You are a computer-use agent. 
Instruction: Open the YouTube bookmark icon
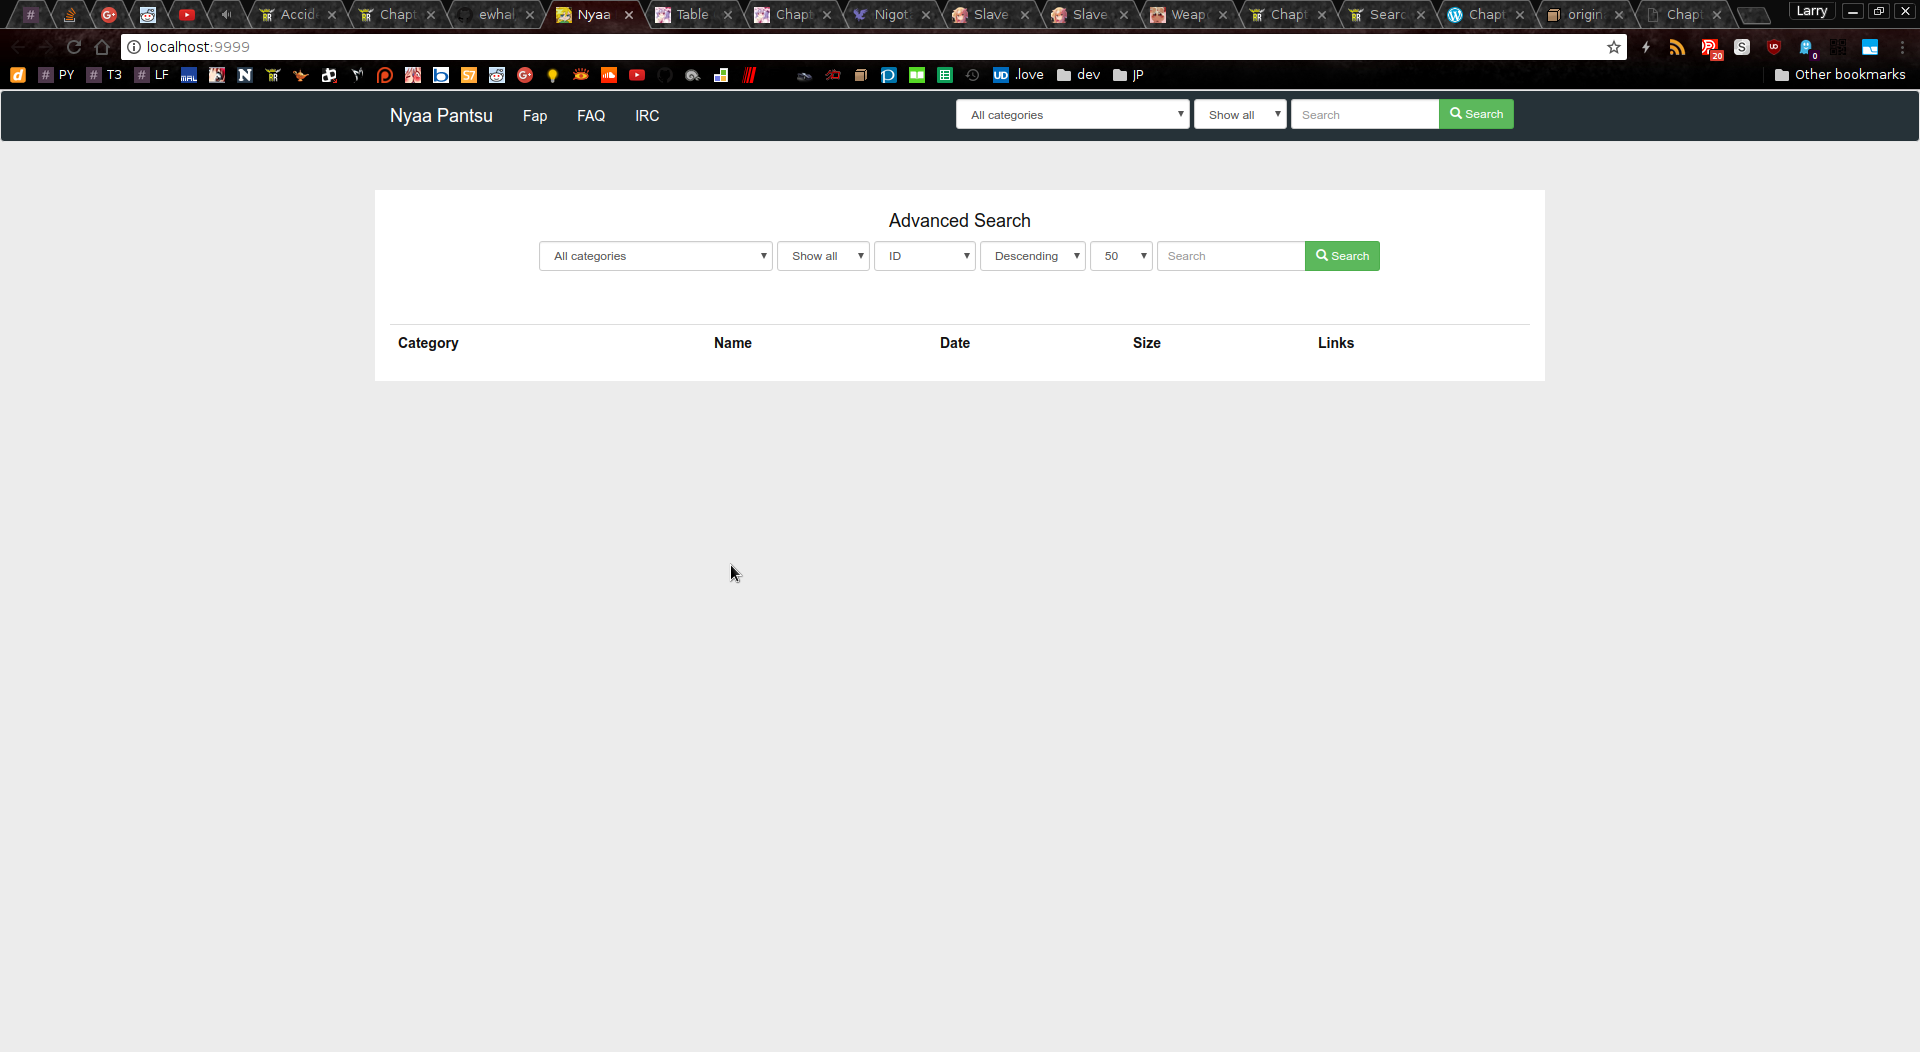click(637, 75)
